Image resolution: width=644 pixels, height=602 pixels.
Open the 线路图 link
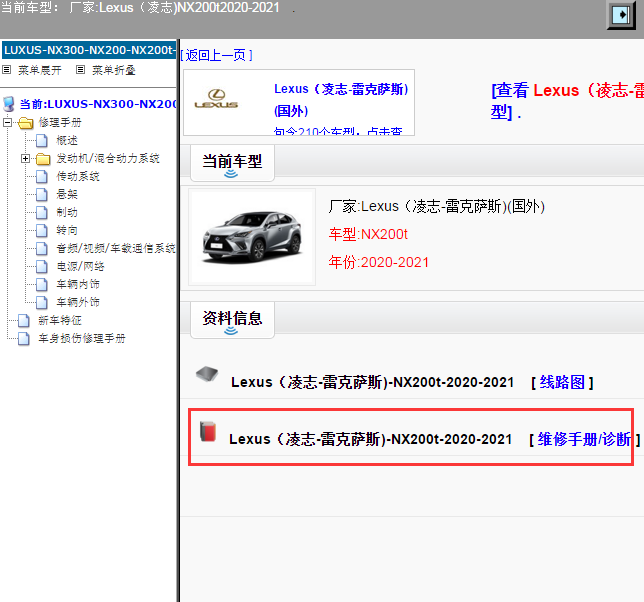pos(562,382)
